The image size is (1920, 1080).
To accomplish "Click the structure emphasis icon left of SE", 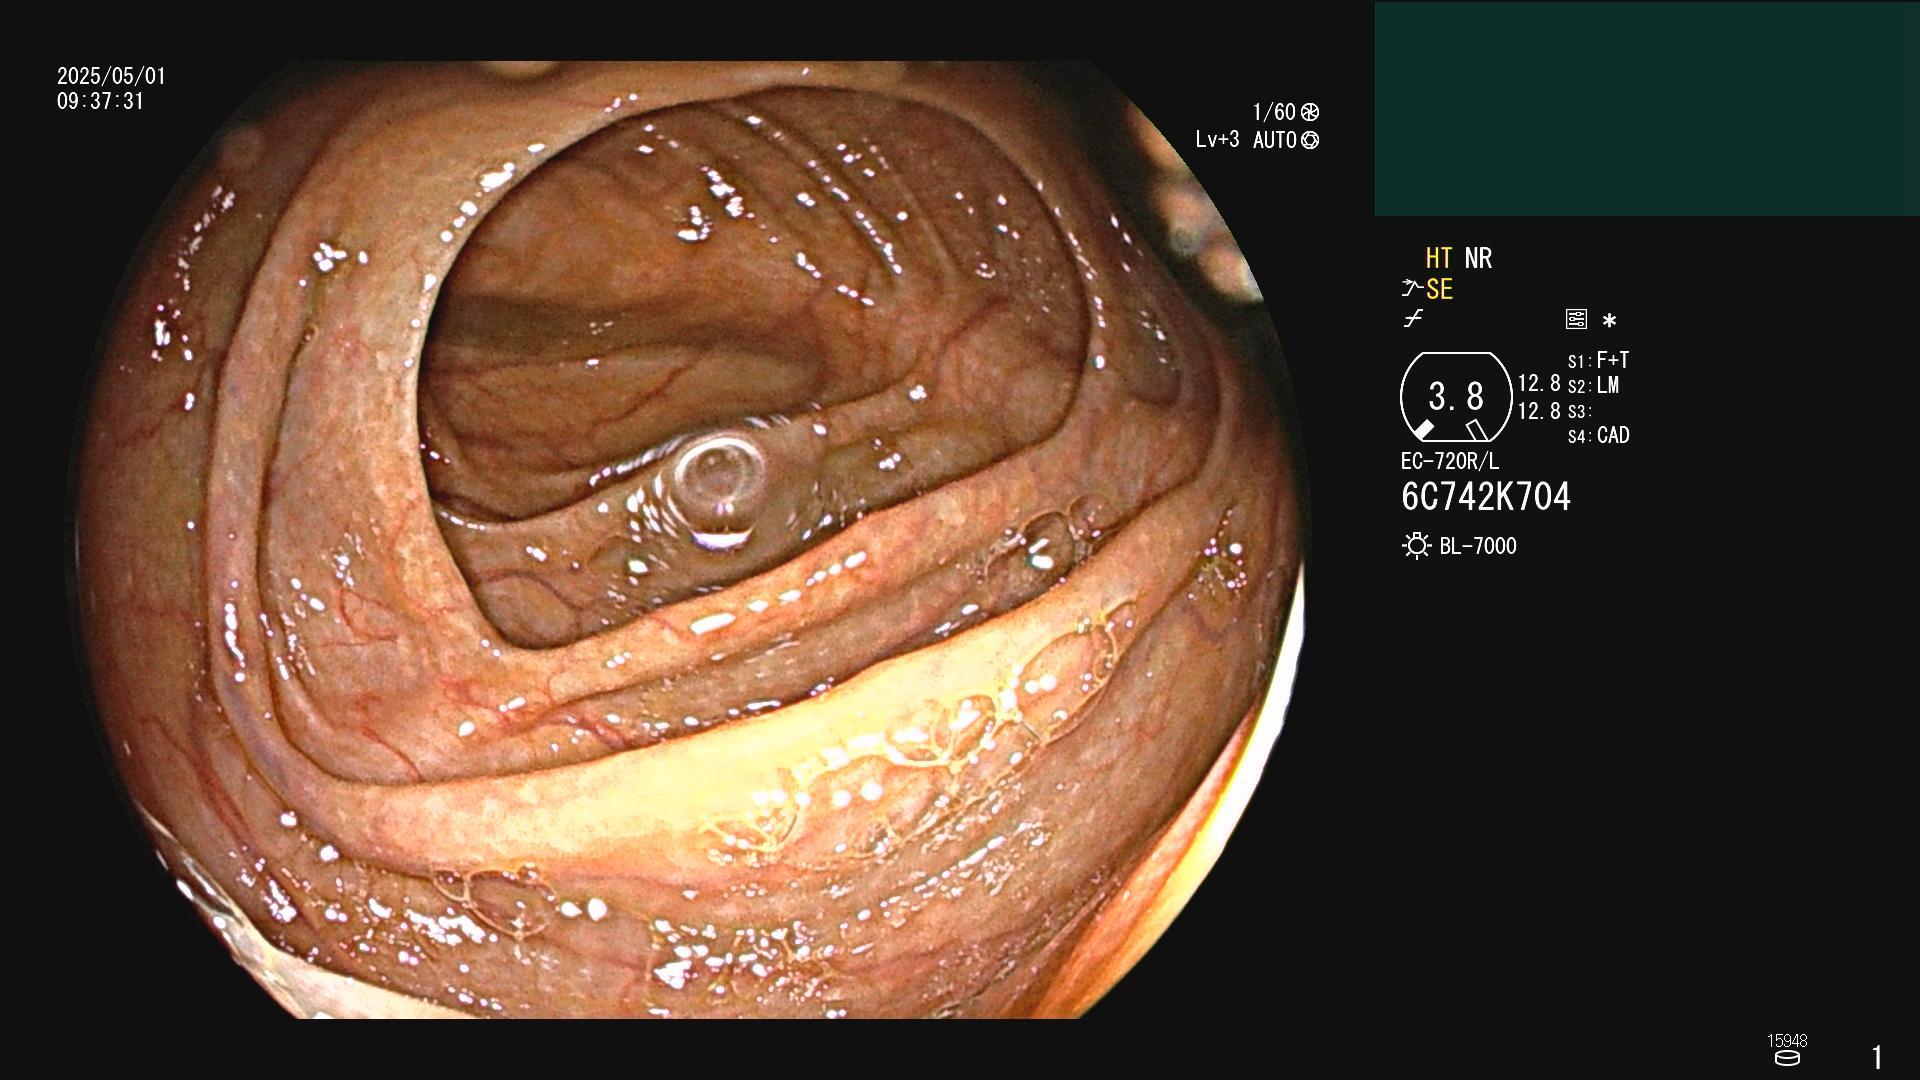I will tap(1411, 289).
